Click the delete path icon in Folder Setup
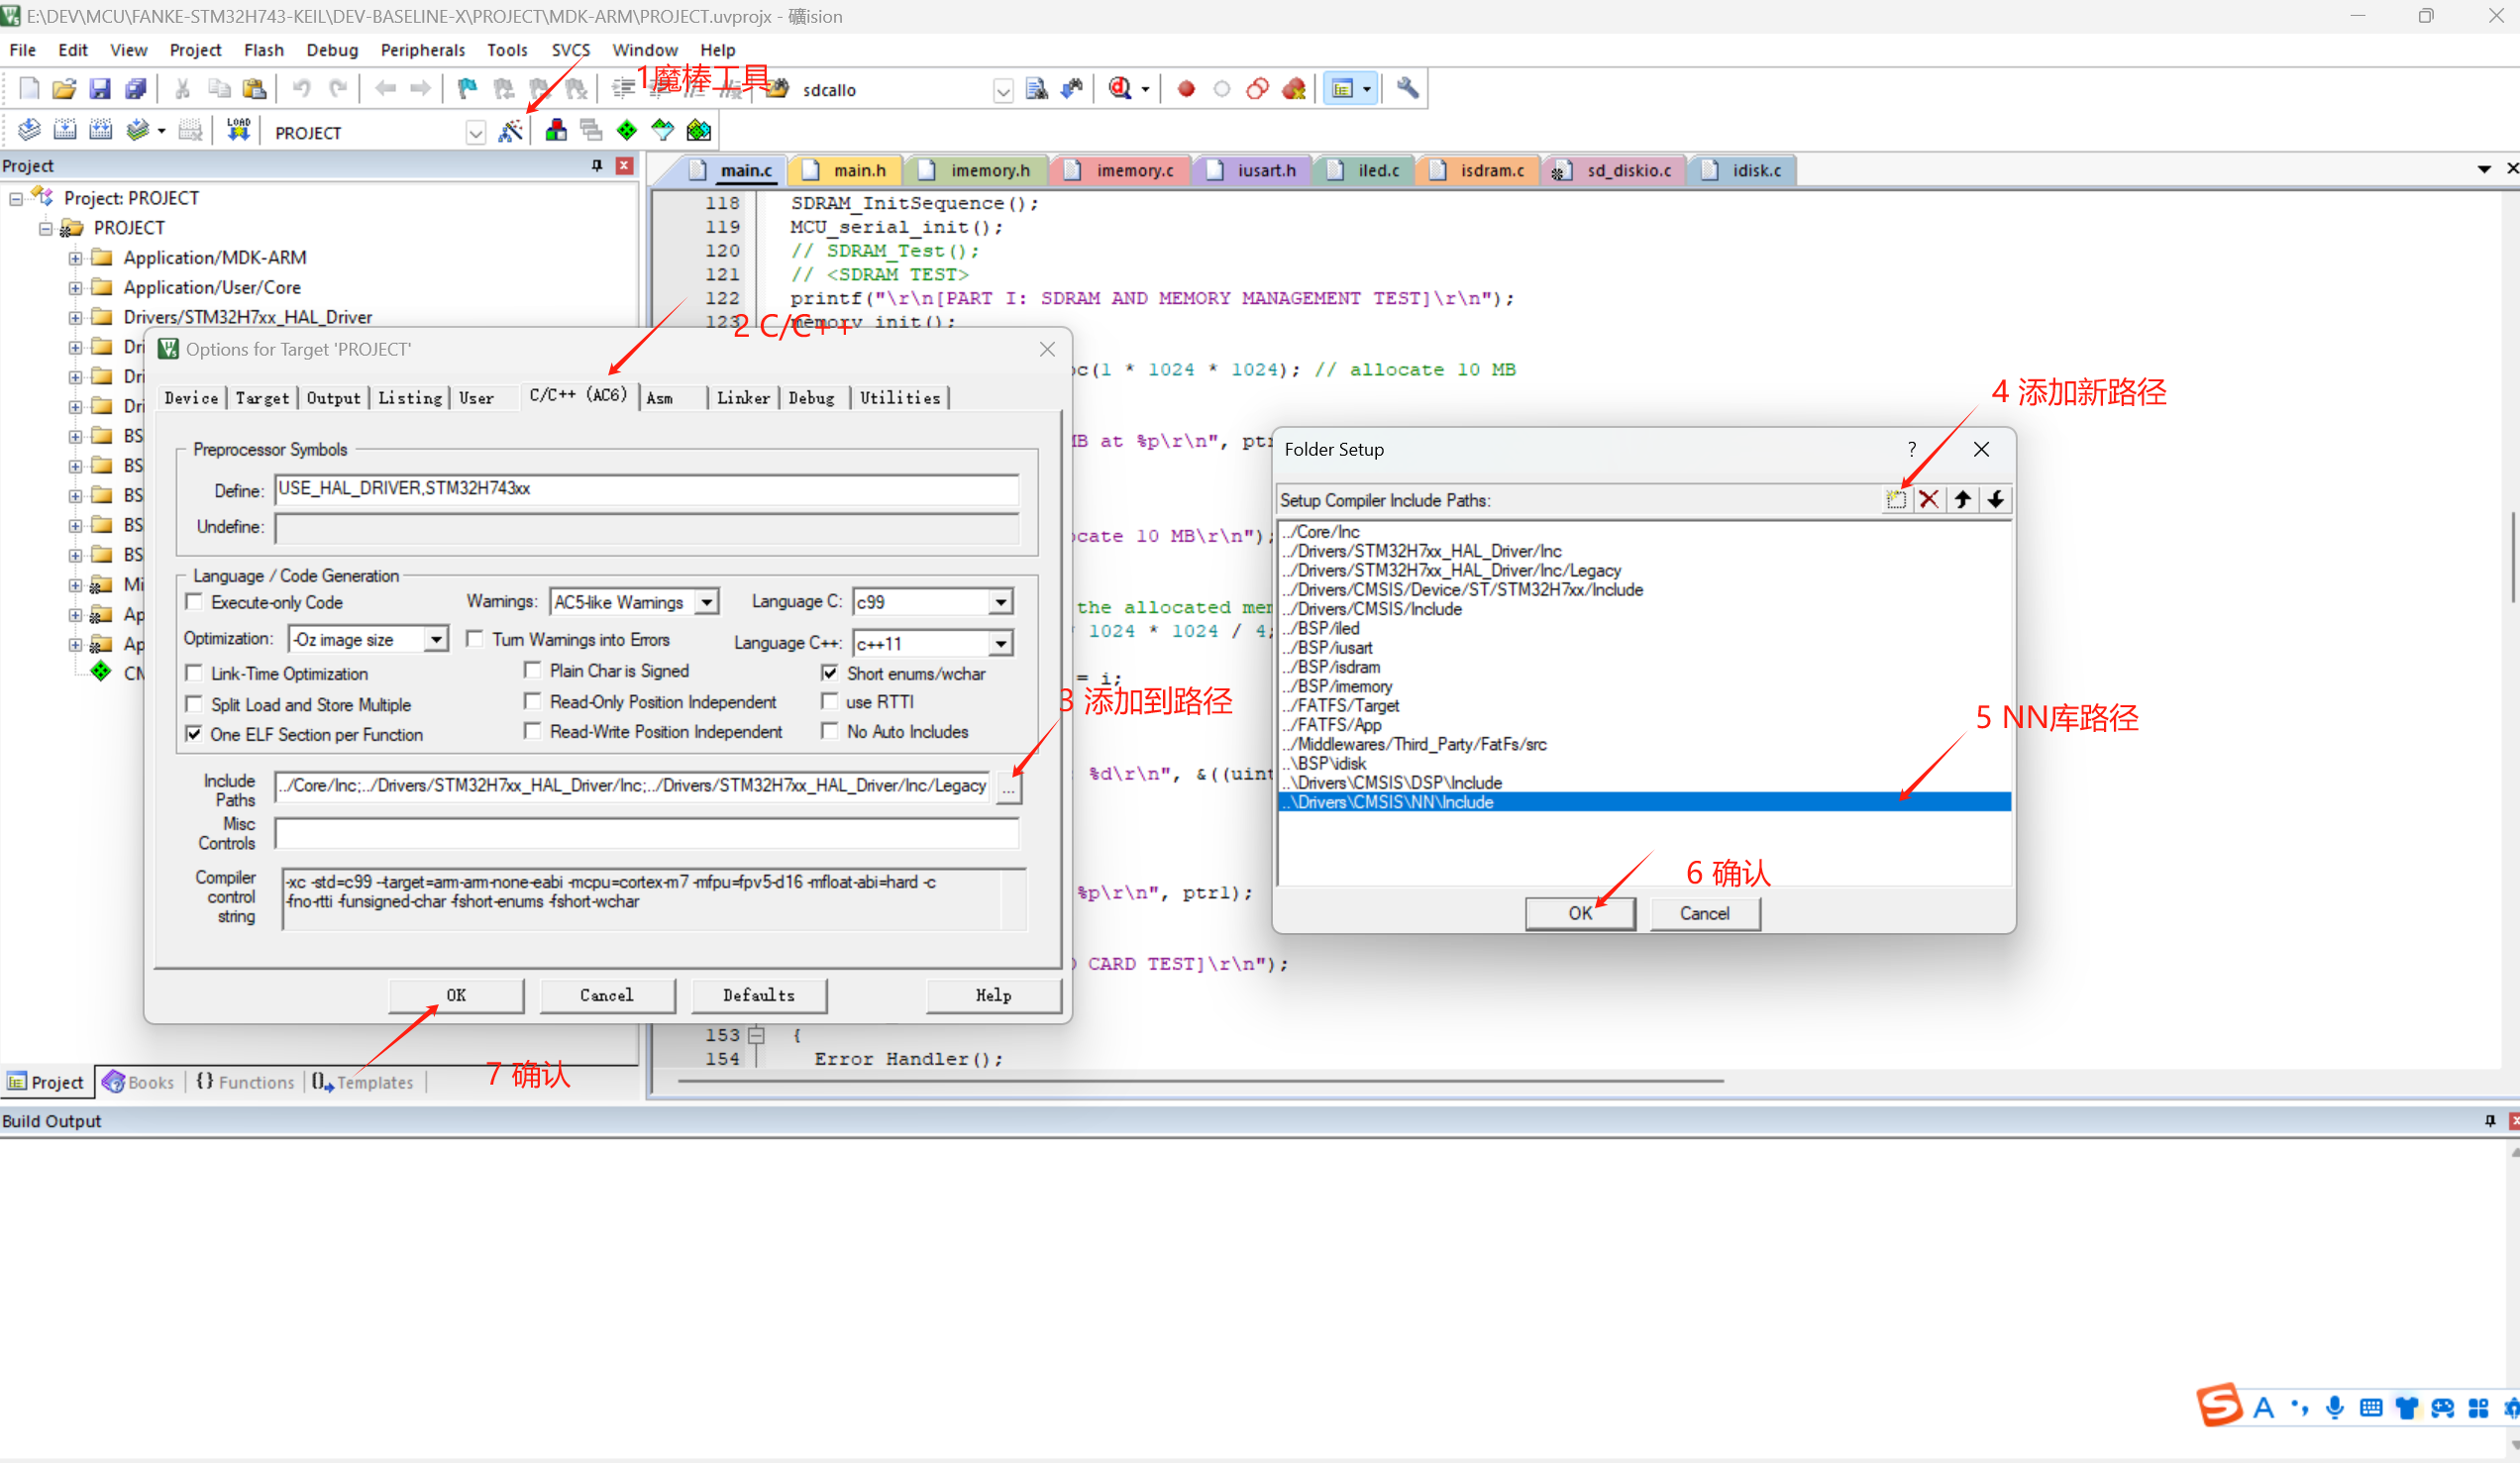The width and height of the screenshot is (2520, 1463). click(1928, 500)
